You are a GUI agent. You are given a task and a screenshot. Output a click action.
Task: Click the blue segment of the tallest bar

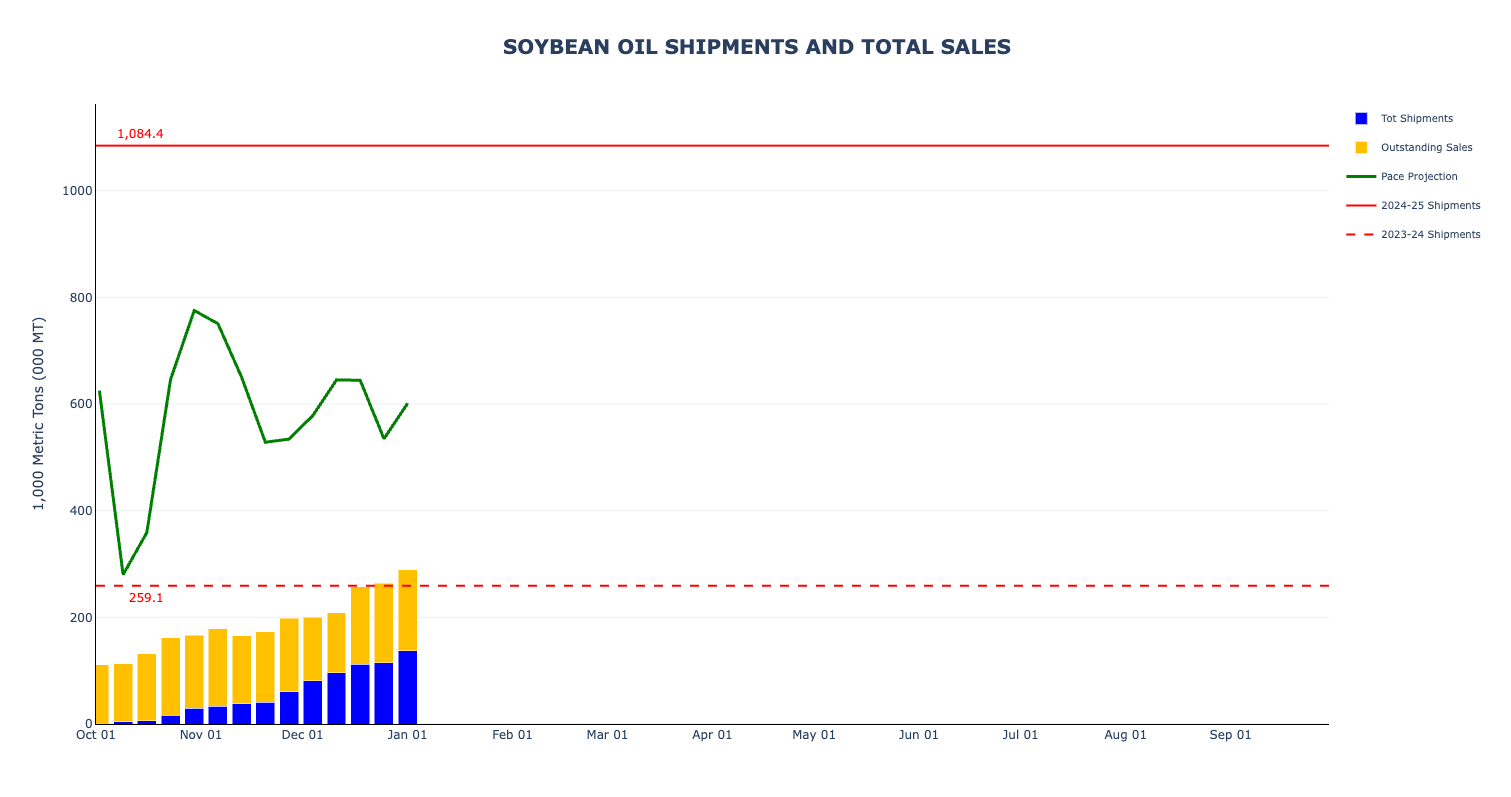tap(408, 687)
